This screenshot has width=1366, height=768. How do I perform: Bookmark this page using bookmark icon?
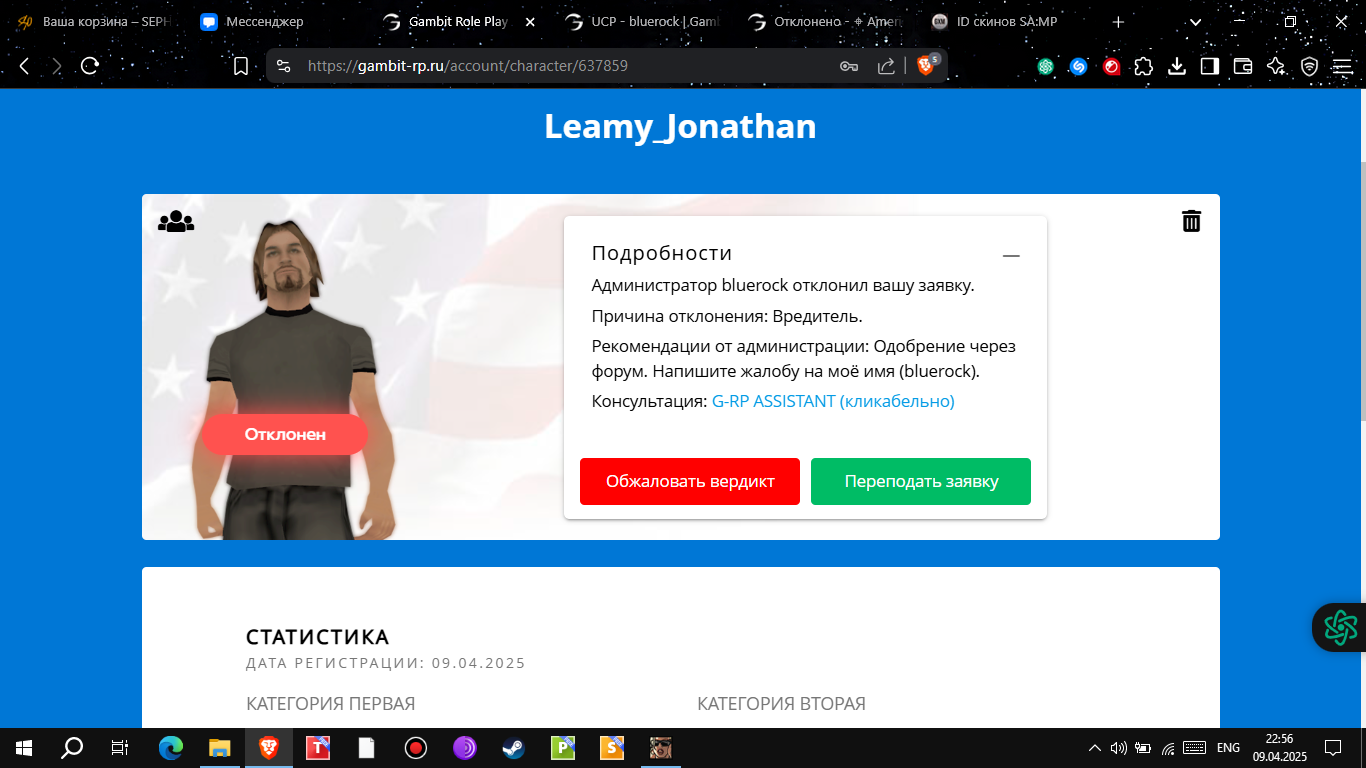pos(241,66)
